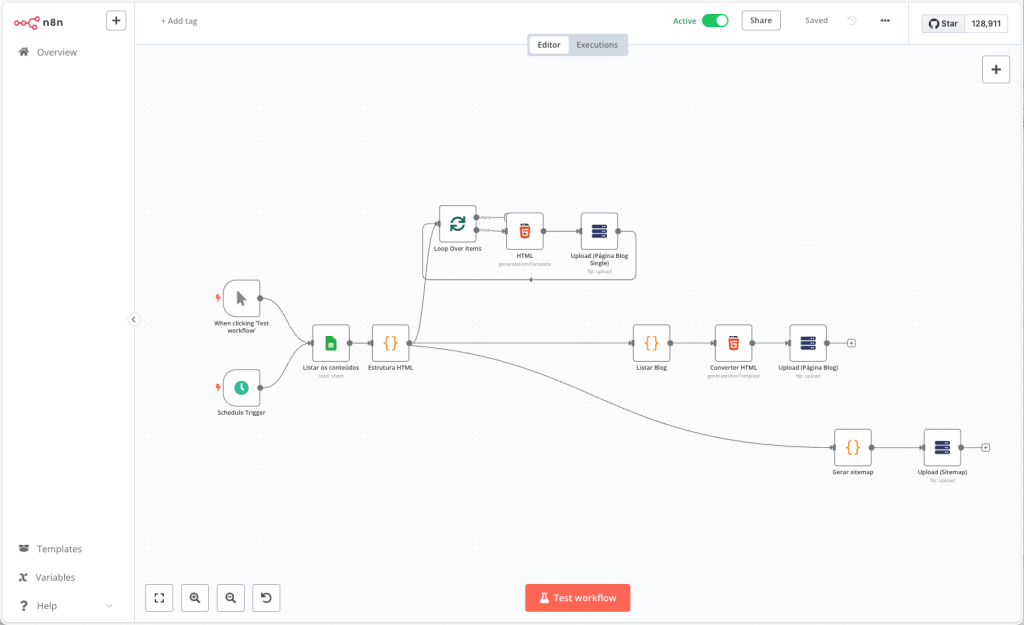Viewport: 1024px width, 625px height.
Task: Select the Editor tab
Action: [549, 45]
